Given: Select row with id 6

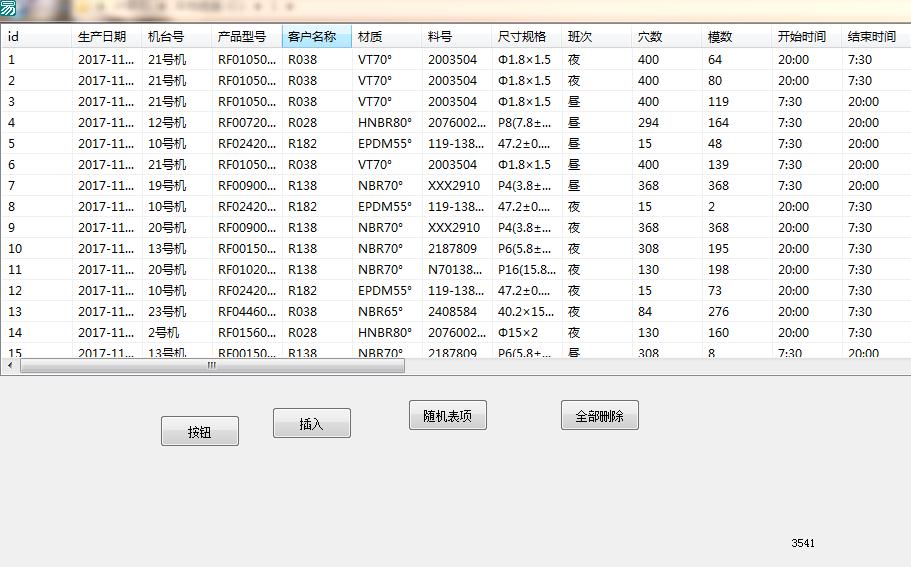Looking at the screenshot, I should pos(456,164).
